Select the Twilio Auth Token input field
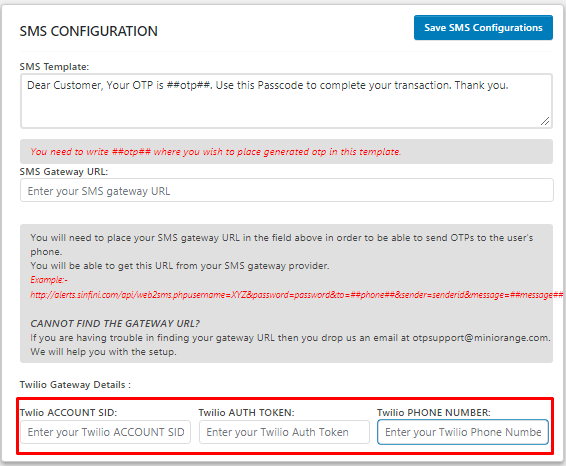 pyautogui.click(x=284, y=432)
